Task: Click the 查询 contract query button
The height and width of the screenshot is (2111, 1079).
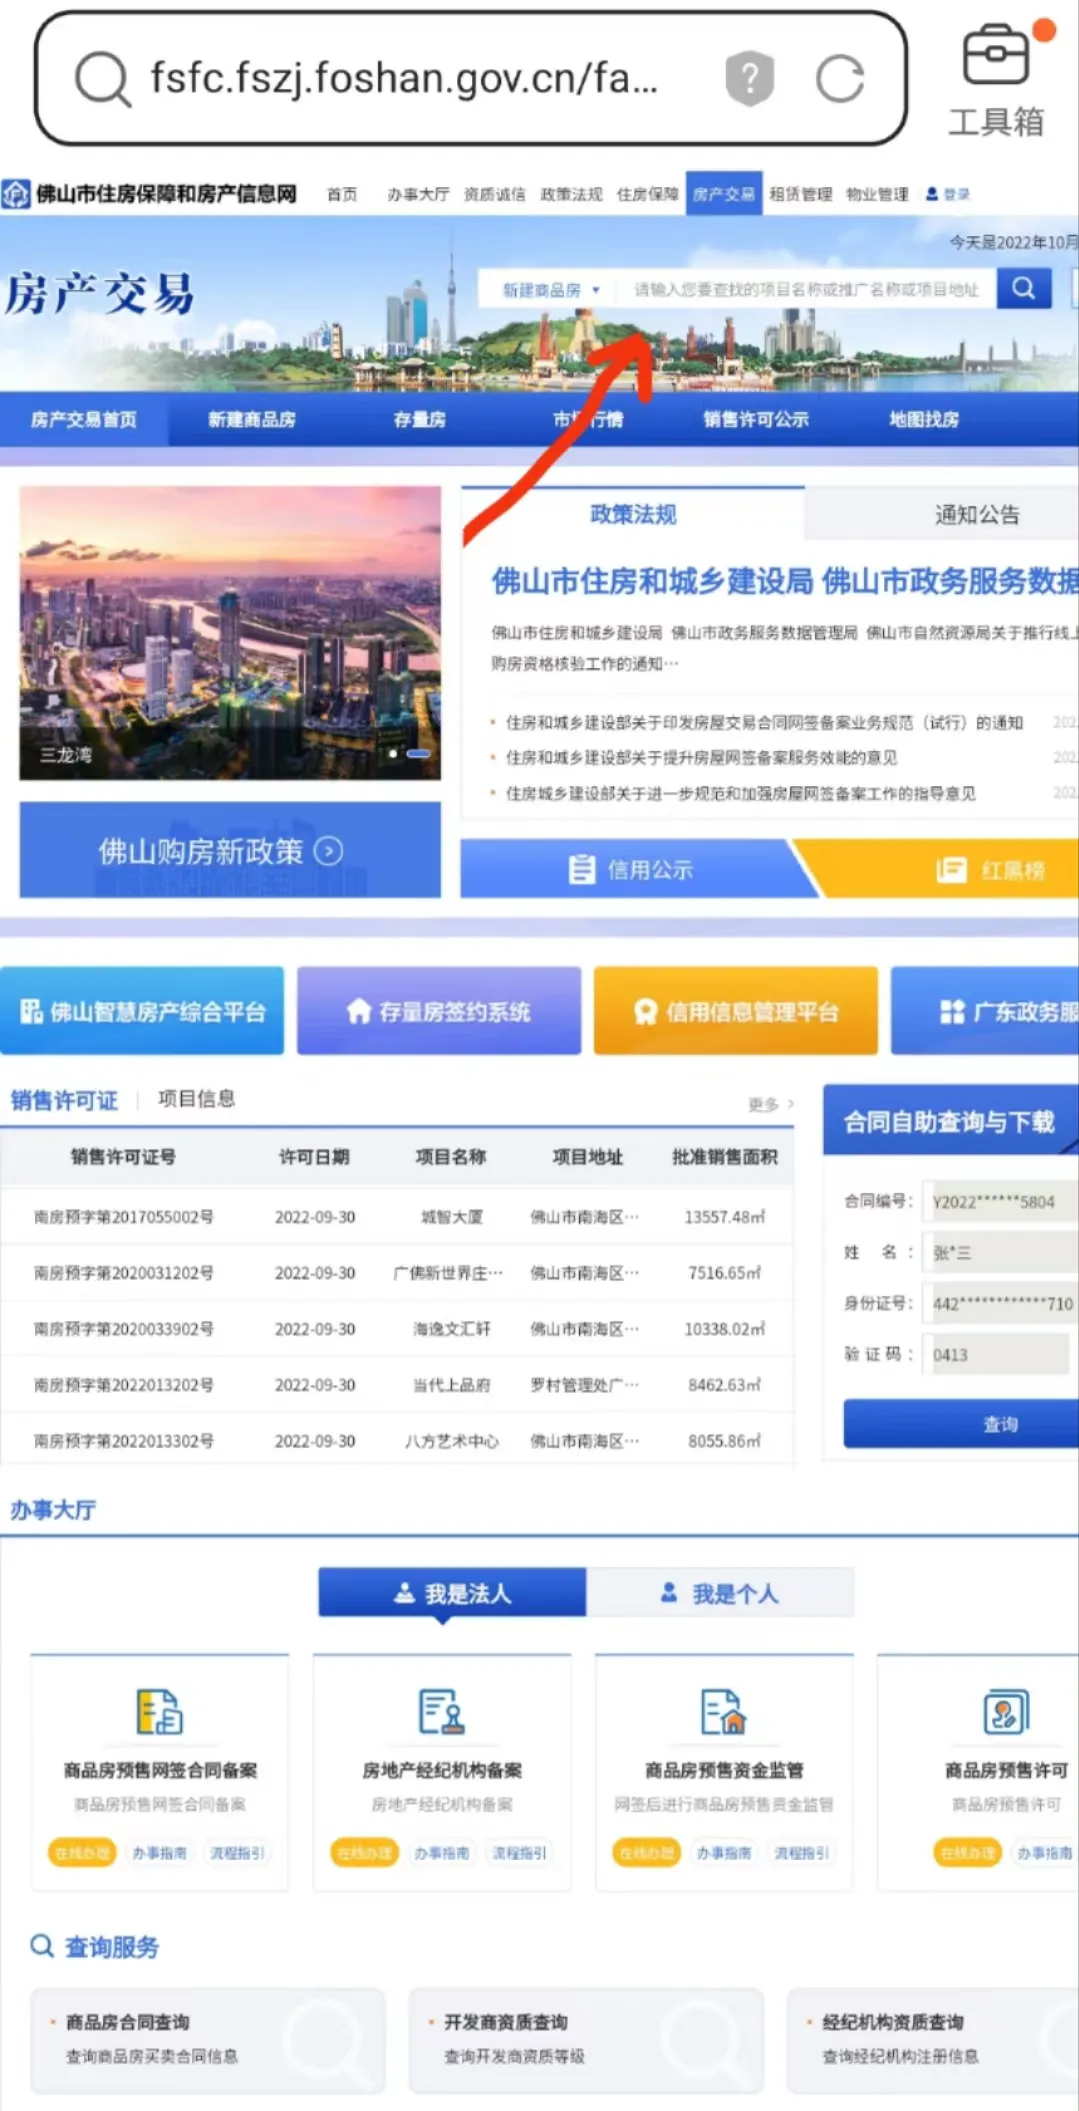Action: [961, 1424]
